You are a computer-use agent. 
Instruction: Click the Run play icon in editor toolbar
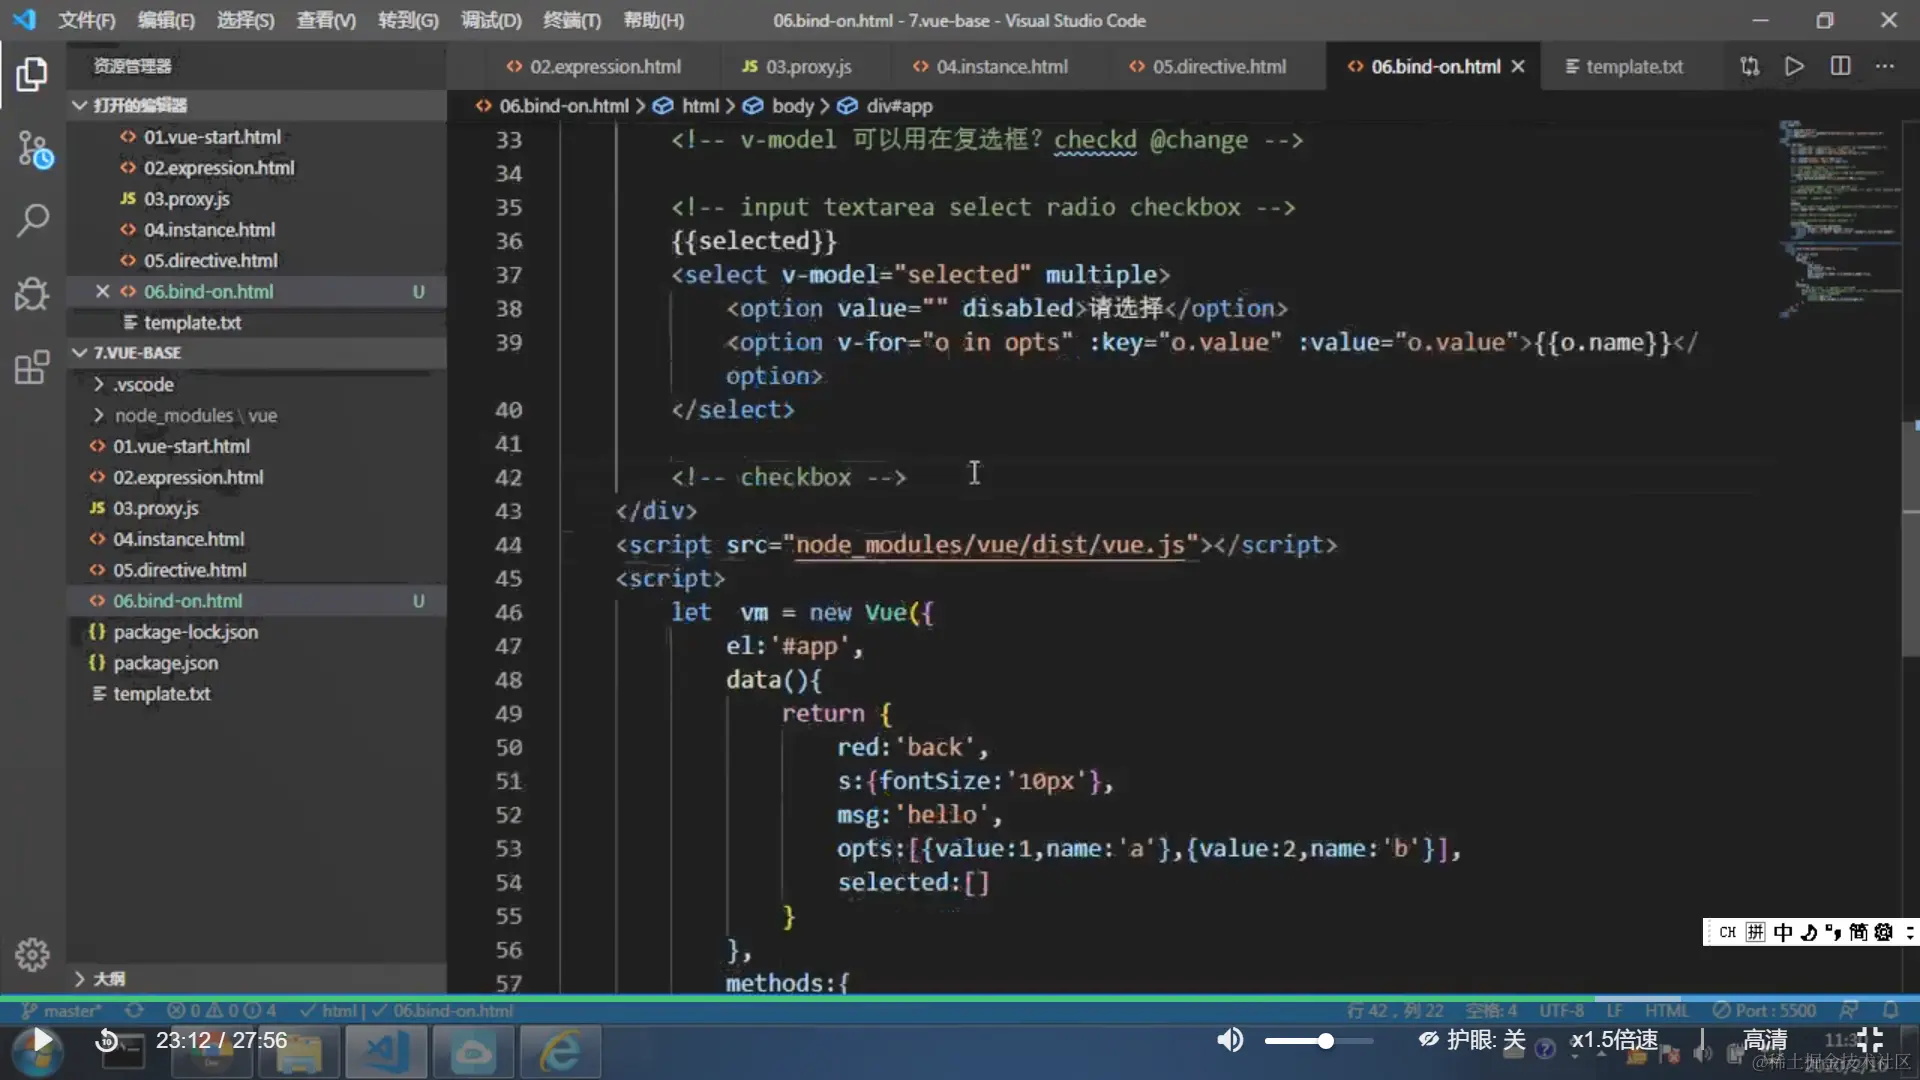point(1794,66)
